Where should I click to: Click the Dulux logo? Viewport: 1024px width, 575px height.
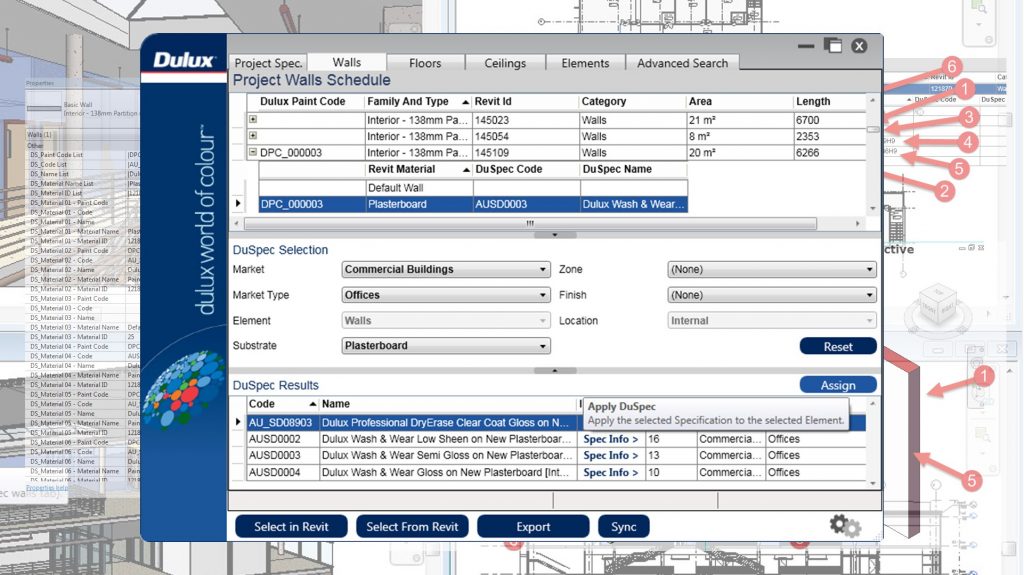tap(183, 60)
